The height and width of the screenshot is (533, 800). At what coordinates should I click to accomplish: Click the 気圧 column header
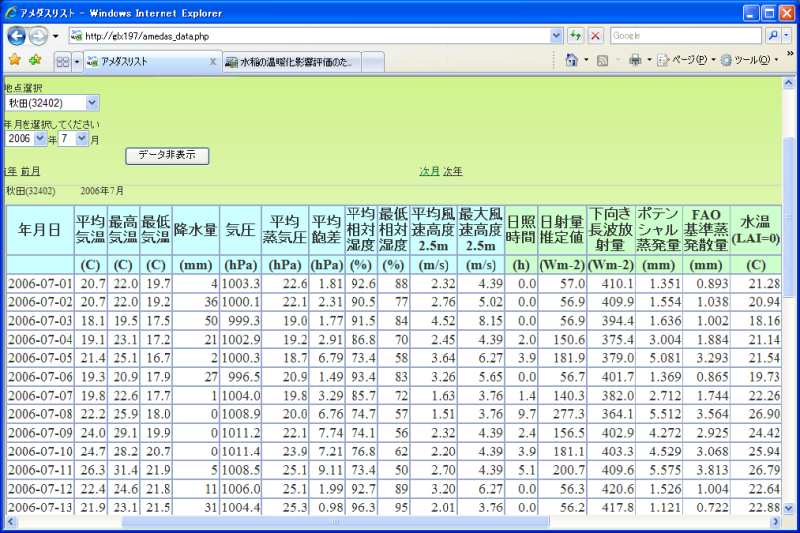[240, 230]
